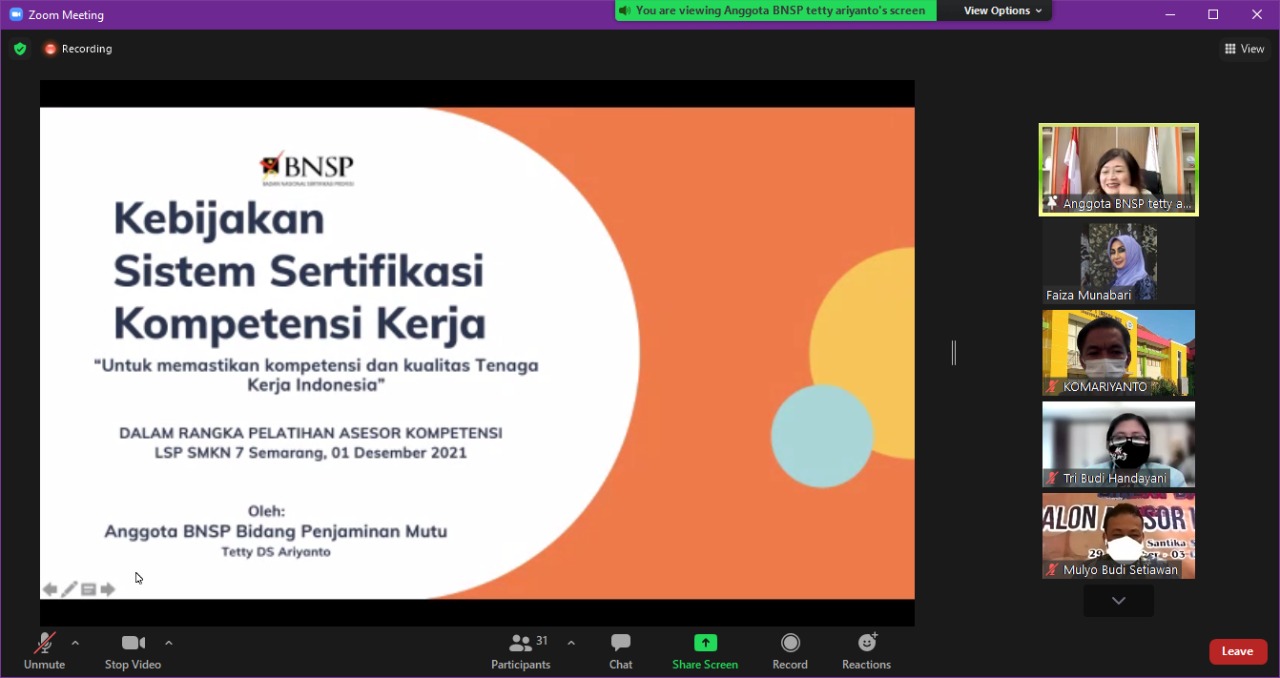The image size is (1280, 678).
Task: Click pen tool on shared slide
Action: pyautogui.click(x=69, y=590)
